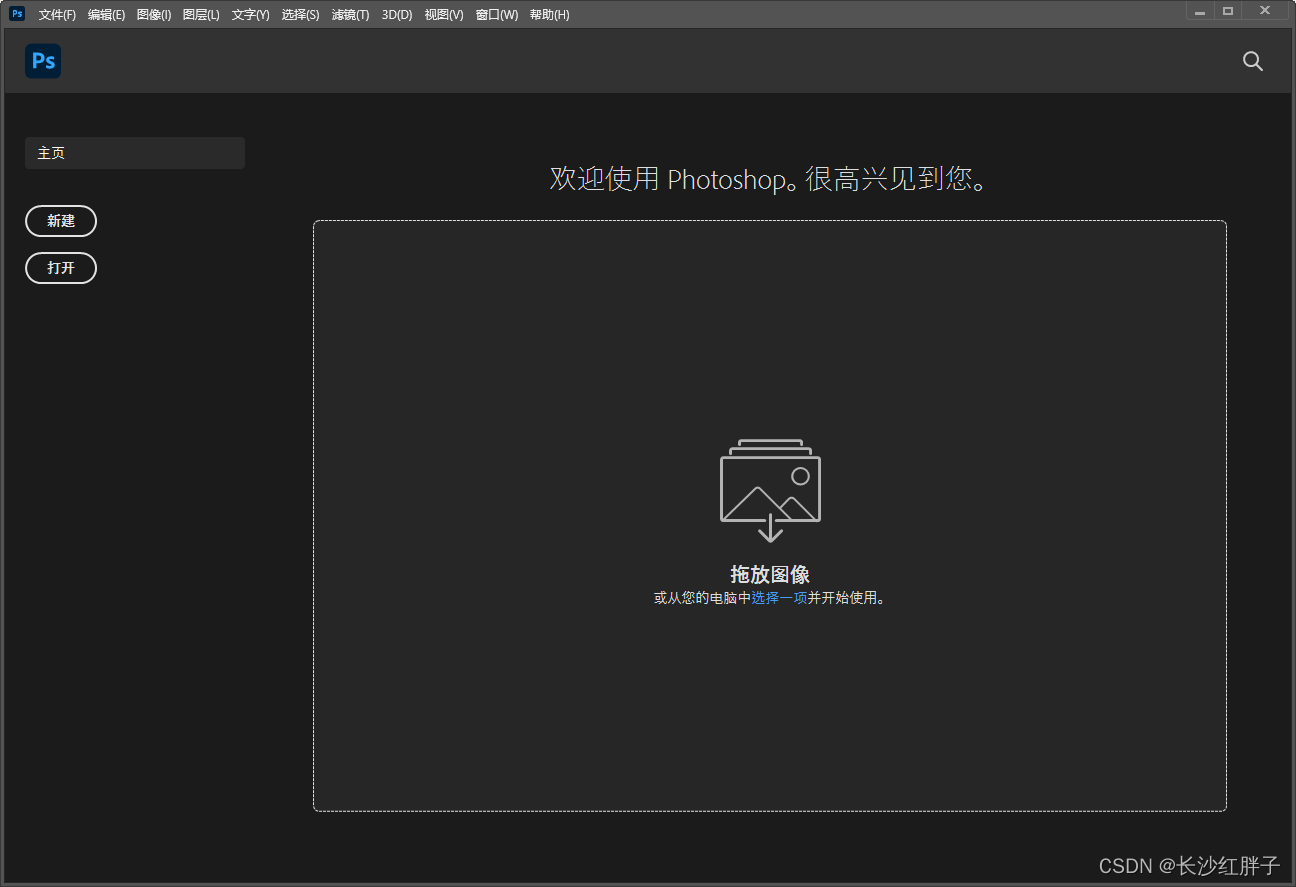Open the 选择(S) menu

[301, 15]
